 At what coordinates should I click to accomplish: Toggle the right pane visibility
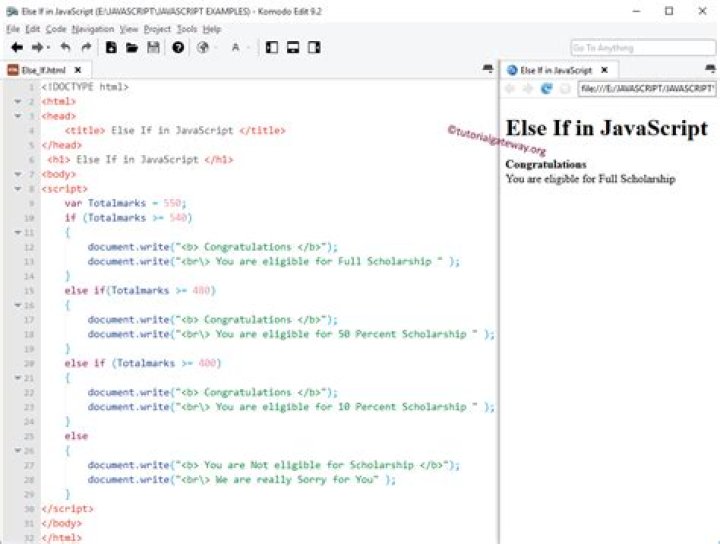[314, 47]
